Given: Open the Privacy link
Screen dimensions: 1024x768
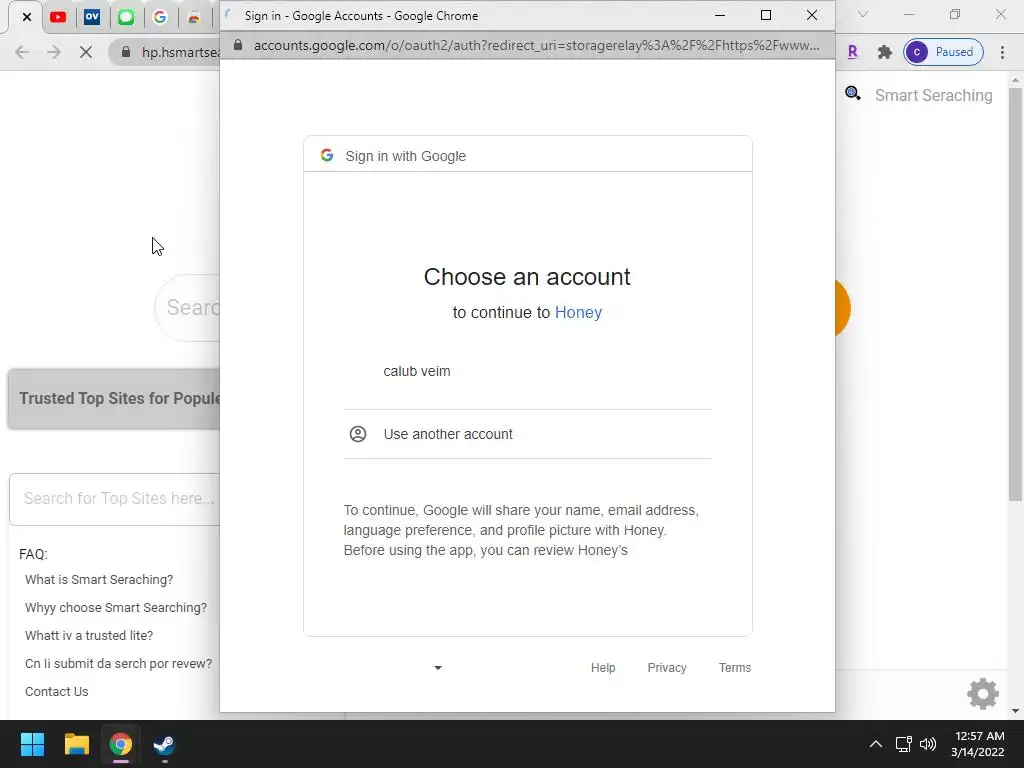Looking at the screenshot, I should coord(667,667).
